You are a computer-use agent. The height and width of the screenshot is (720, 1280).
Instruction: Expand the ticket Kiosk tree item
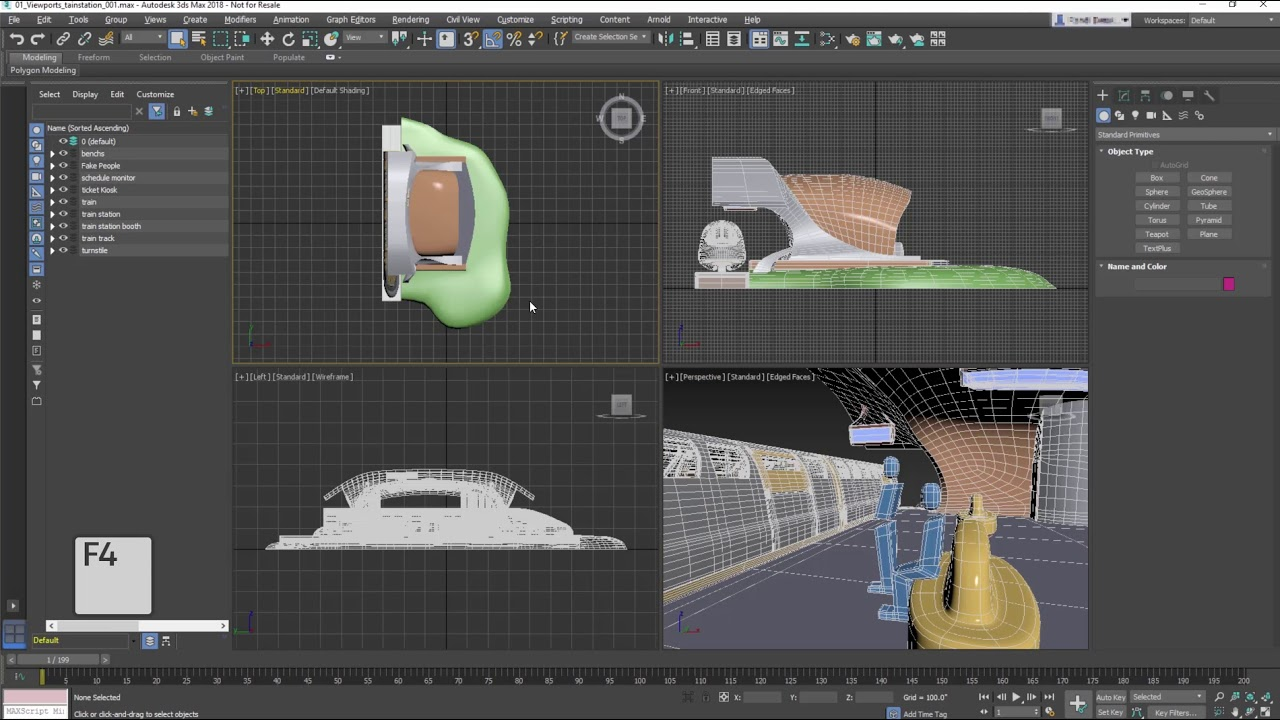click(x=52, y=190)
